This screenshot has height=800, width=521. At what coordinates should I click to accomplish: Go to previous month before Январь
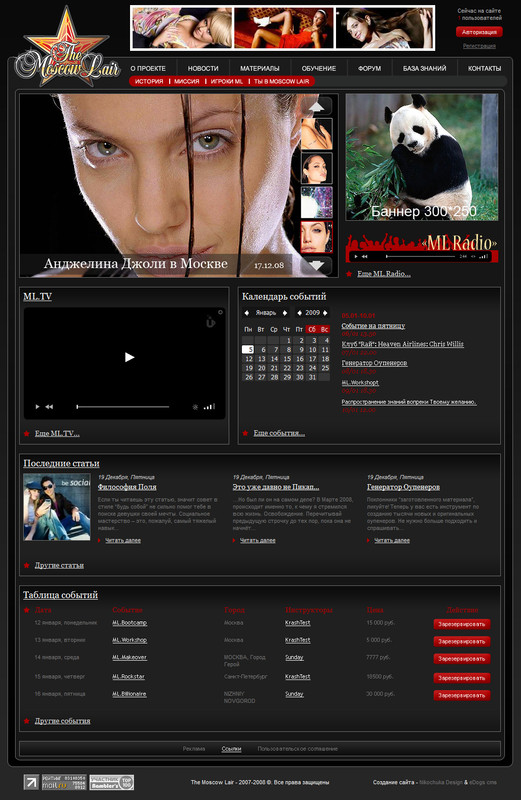[247, 313]
